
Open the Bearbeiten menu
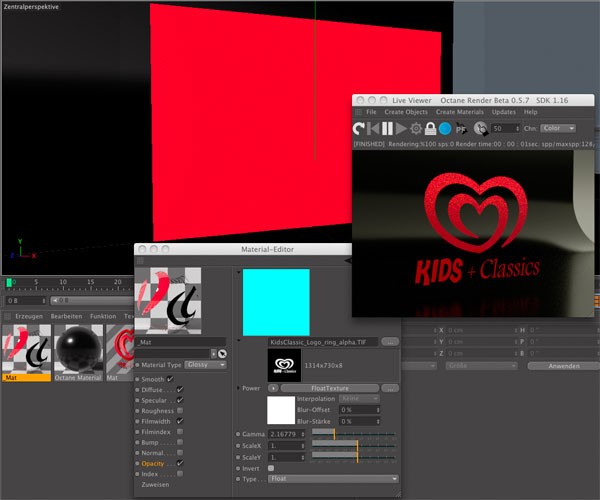pyautogui.click(x=66, y=316)
